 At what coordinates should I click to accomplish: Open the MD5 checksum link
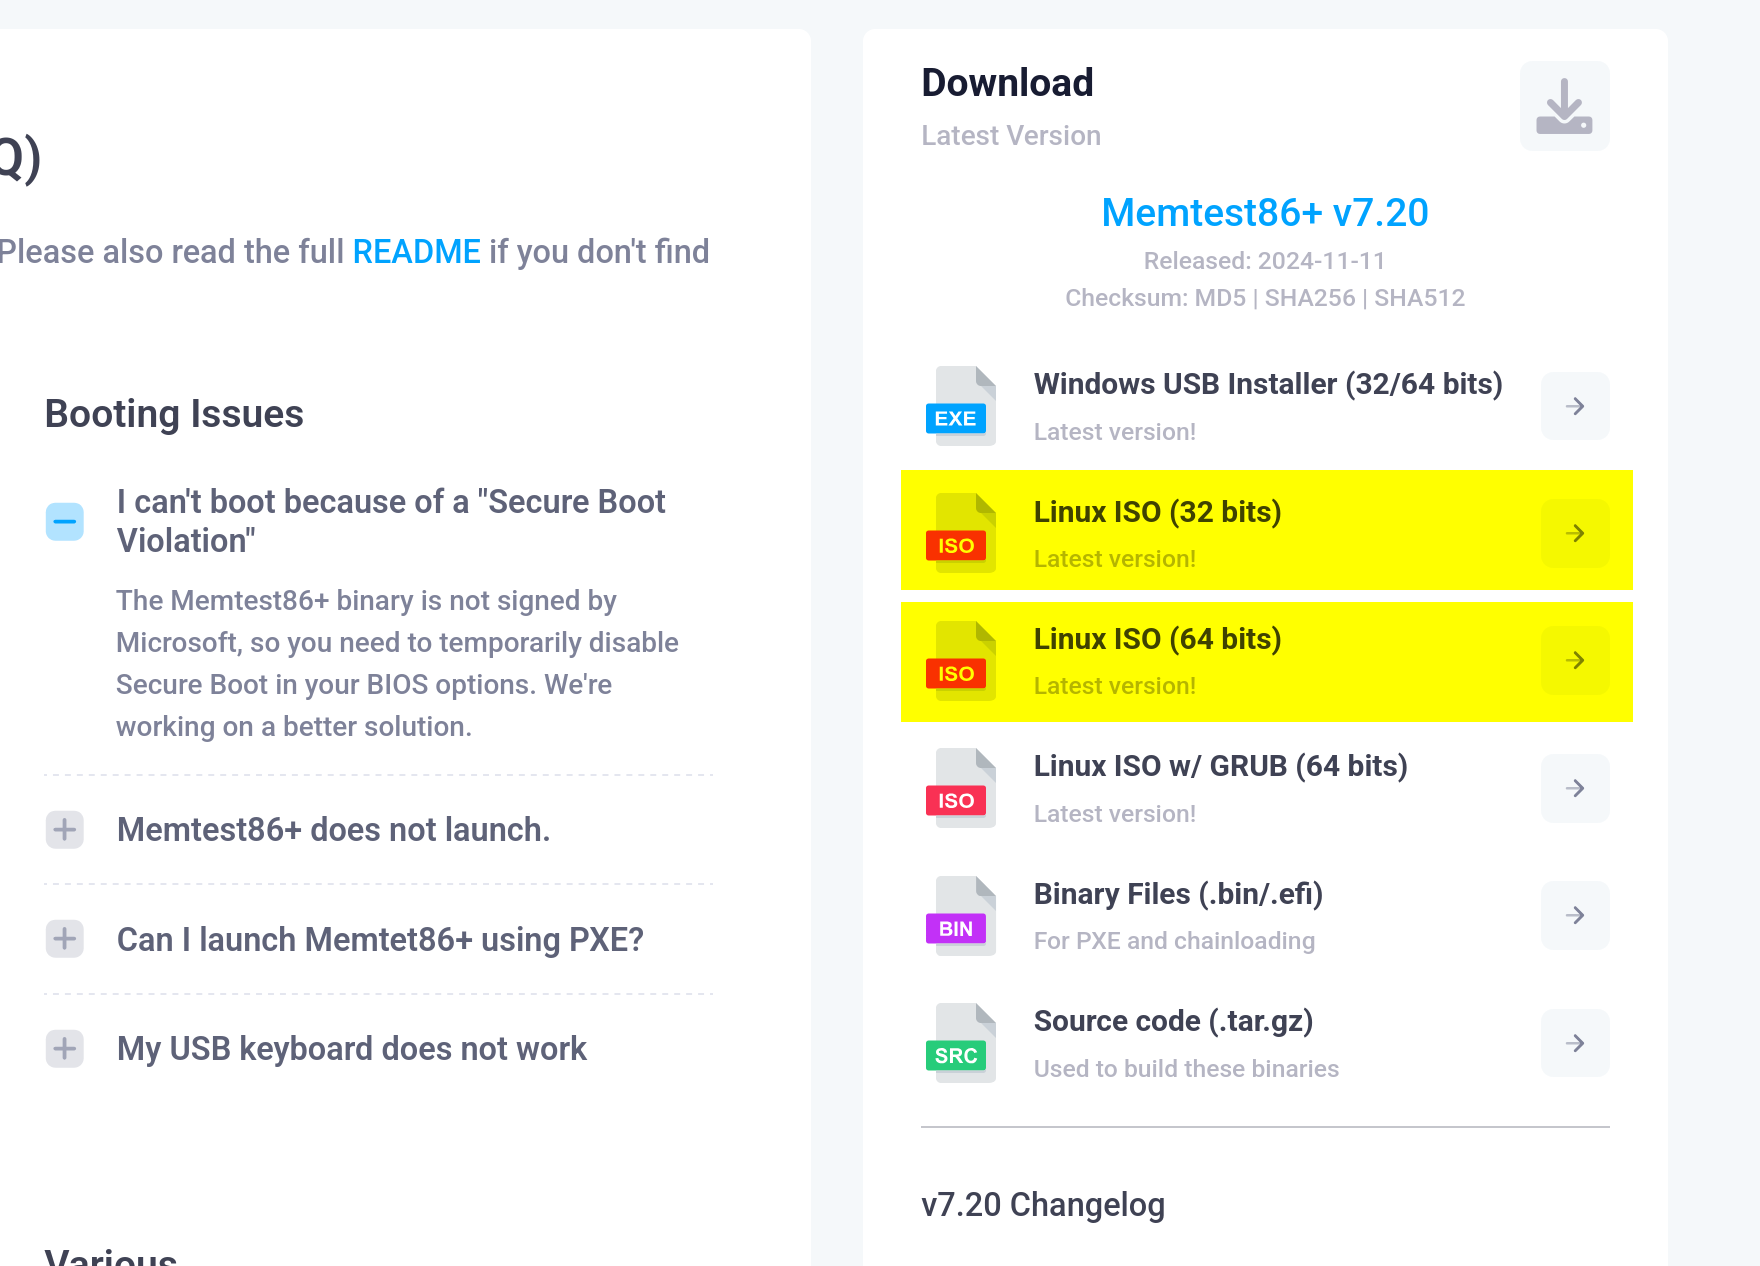[1220, 298]
